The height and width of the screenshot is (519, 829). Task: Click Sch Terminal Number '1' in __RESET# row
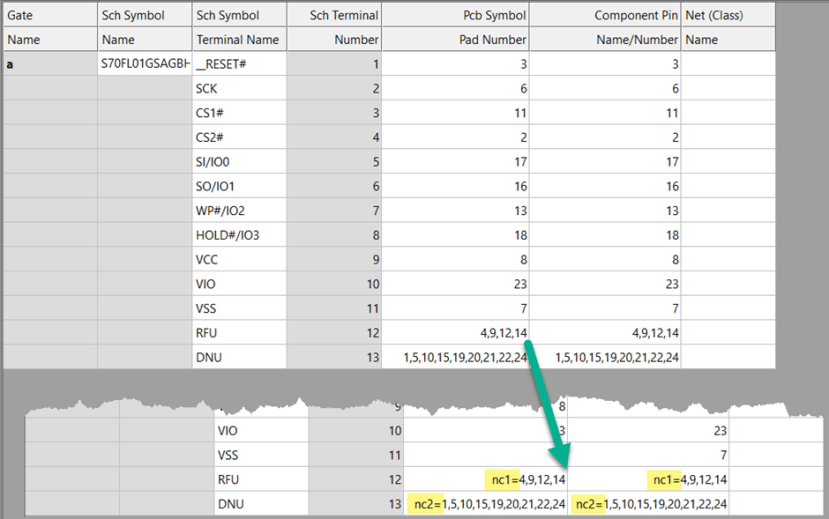334,64
